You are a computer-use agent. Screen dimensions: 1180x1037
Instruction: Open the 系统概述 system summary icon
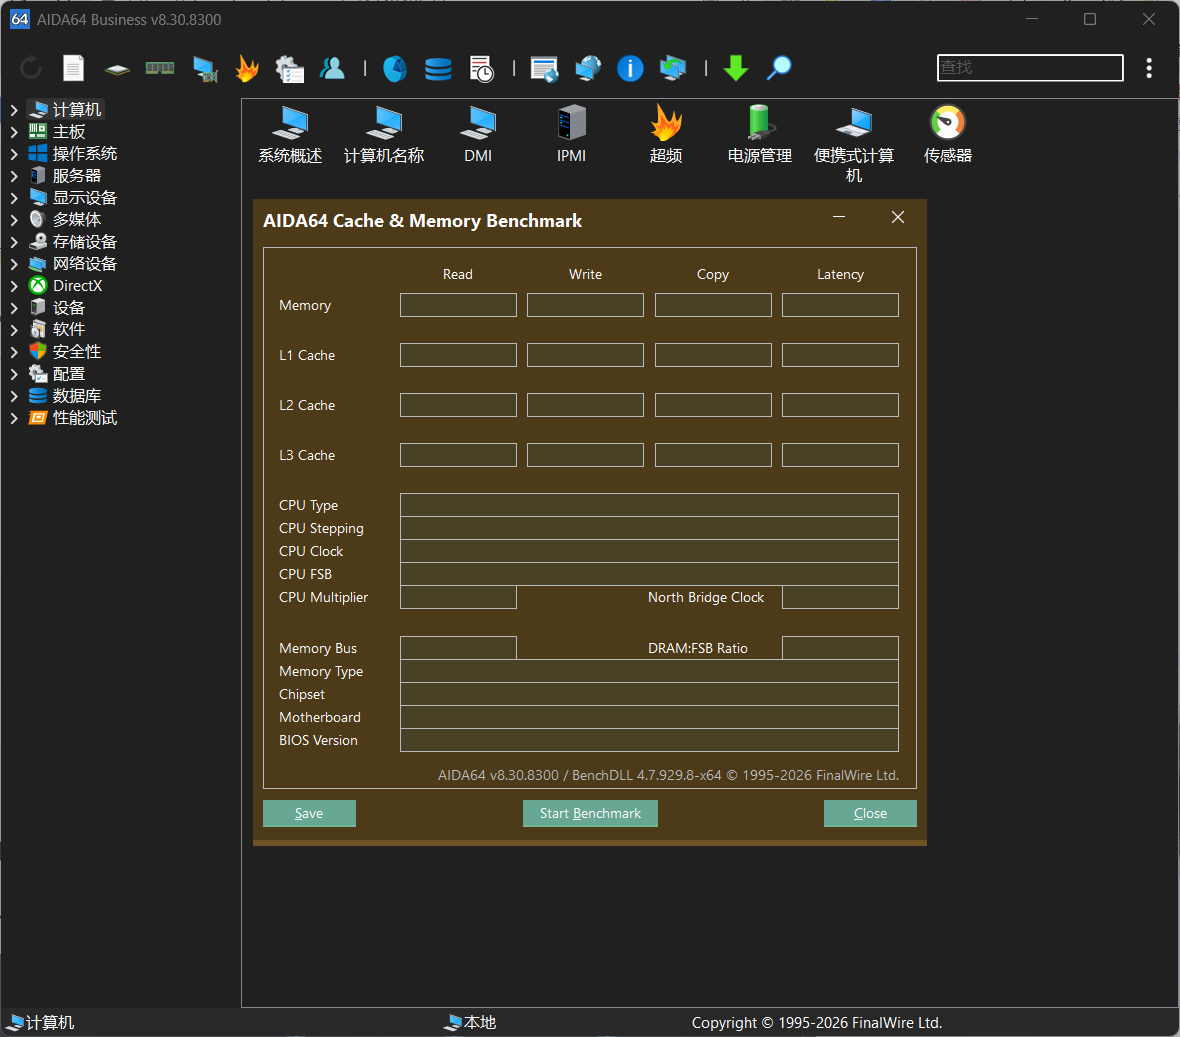[x=290, y=135]
